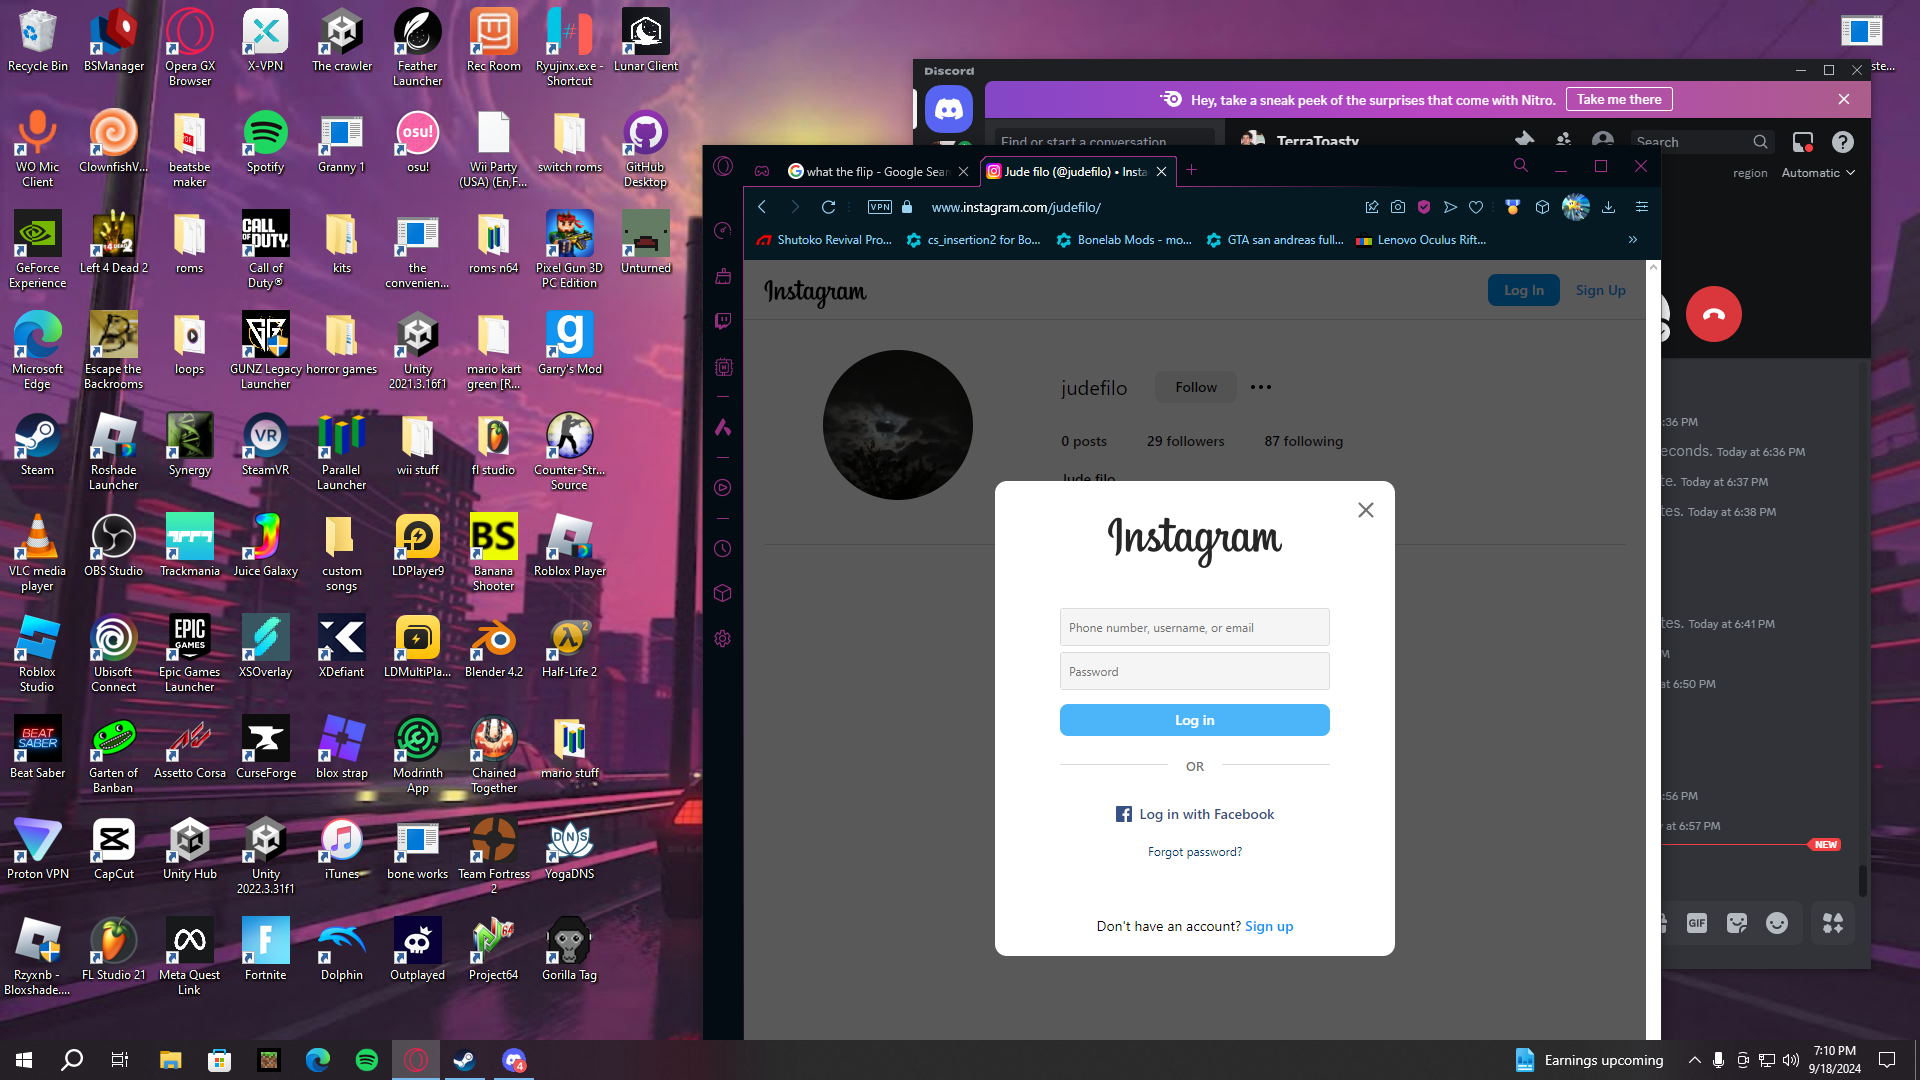Screen dimensions: 1920x1080
Task: Expand the region Automatic dropdown
Action: pyautogui.click(x=1818, y=173)
